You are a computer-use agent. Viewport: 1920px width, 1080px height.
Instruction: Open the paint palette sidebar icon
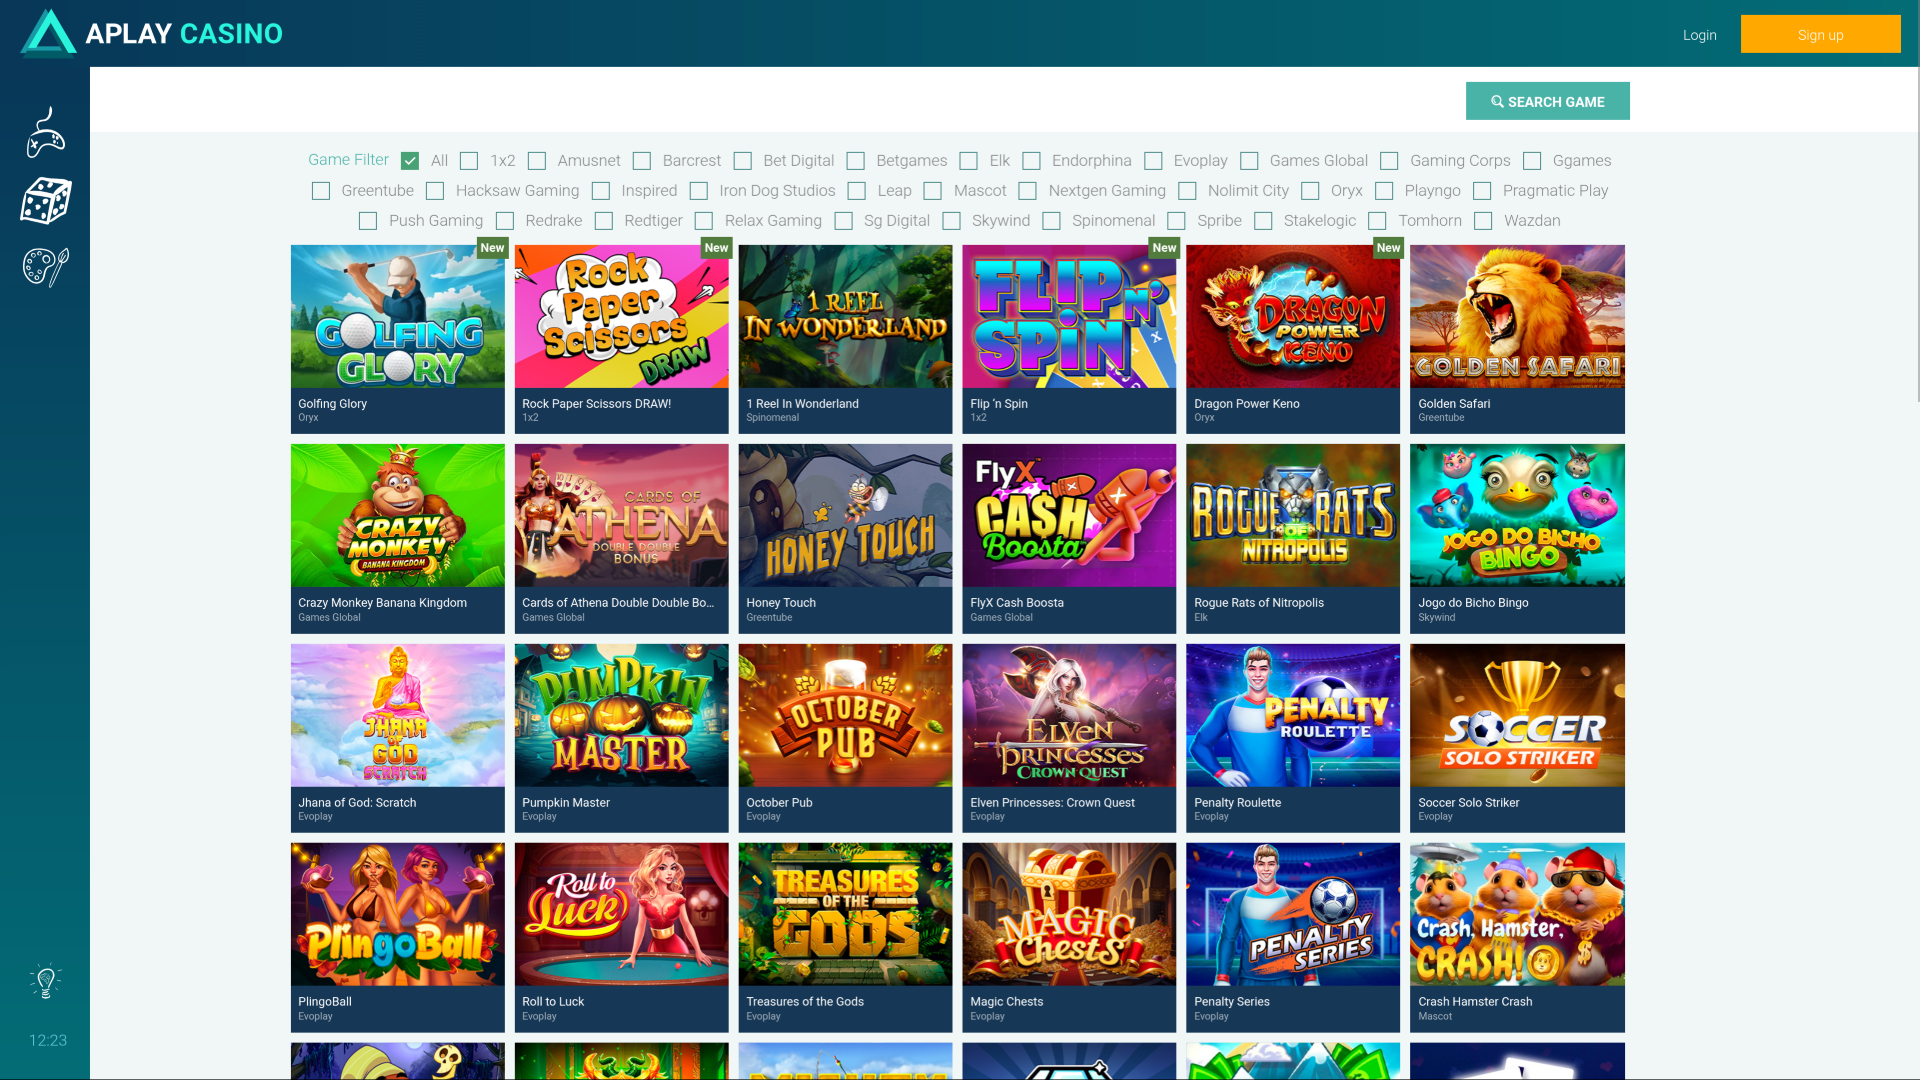click(x=46, y=267)
